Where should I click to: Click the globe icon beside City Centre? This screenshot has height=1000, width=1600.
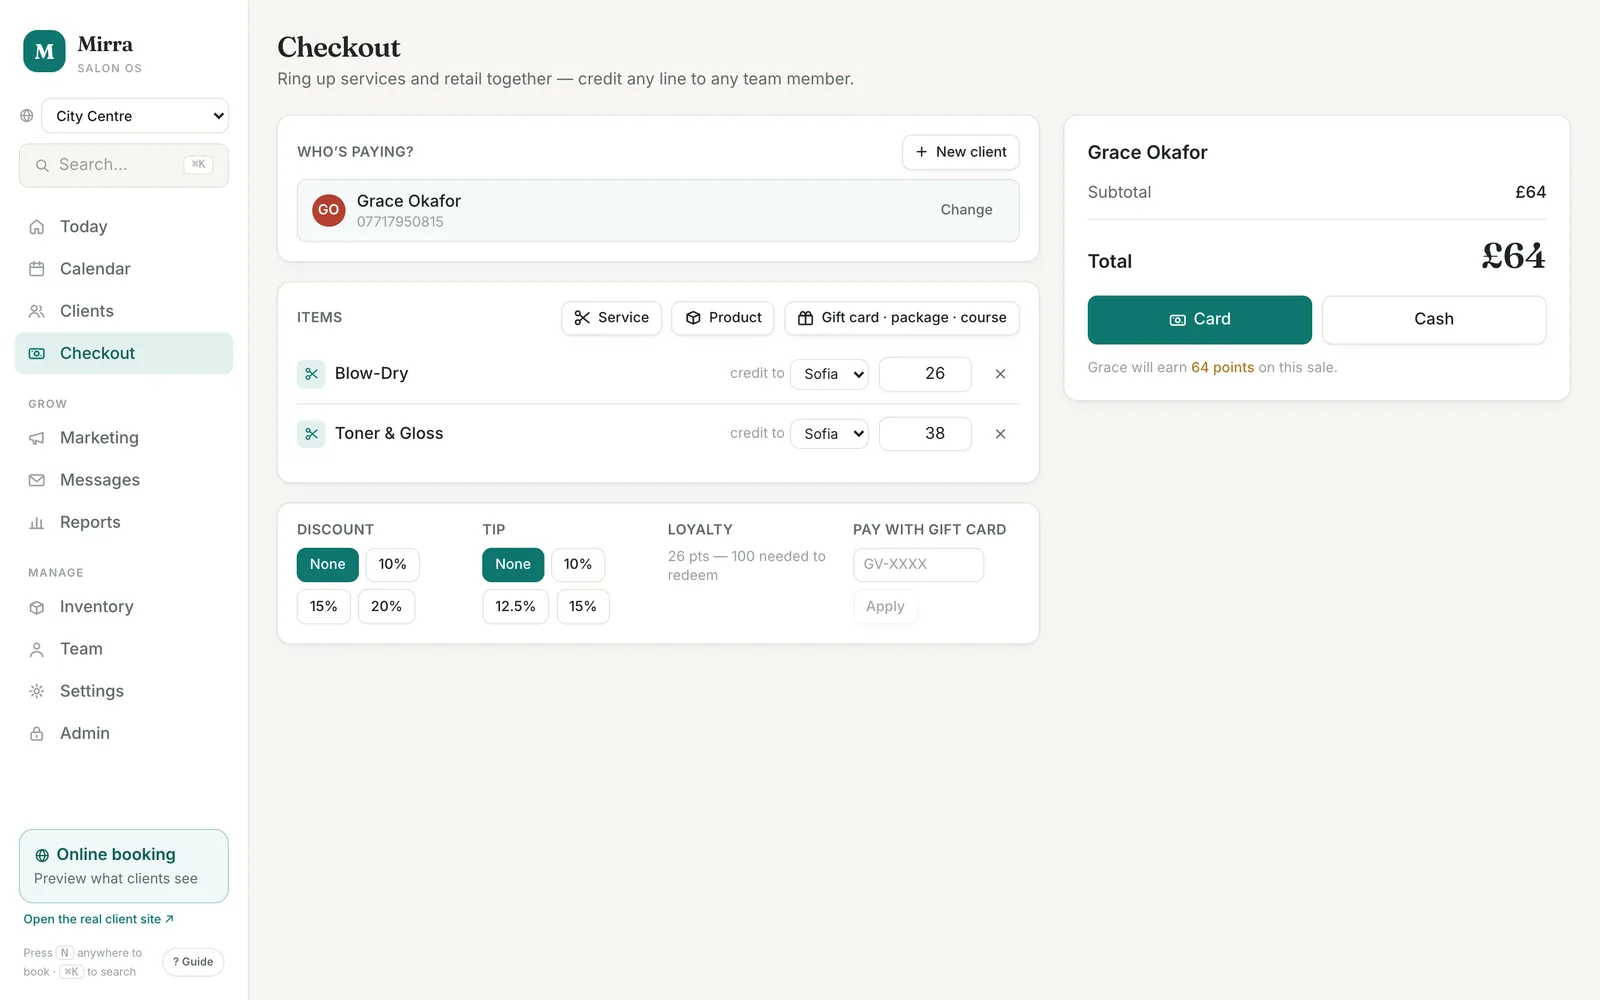click(27, 116)
